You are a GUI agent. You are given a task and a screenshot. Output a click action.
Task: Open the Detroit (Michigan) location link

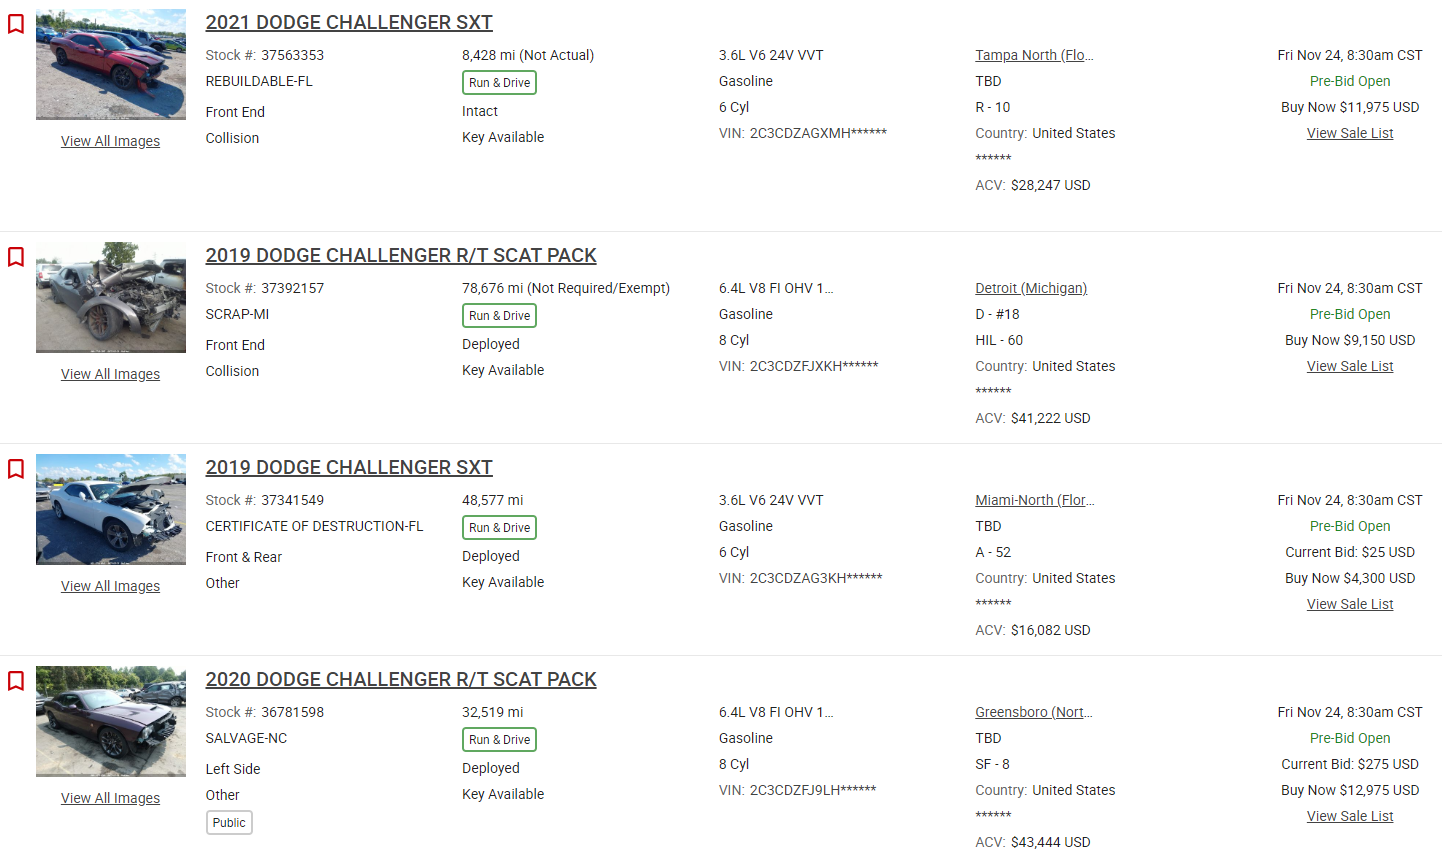point(1031,288)
